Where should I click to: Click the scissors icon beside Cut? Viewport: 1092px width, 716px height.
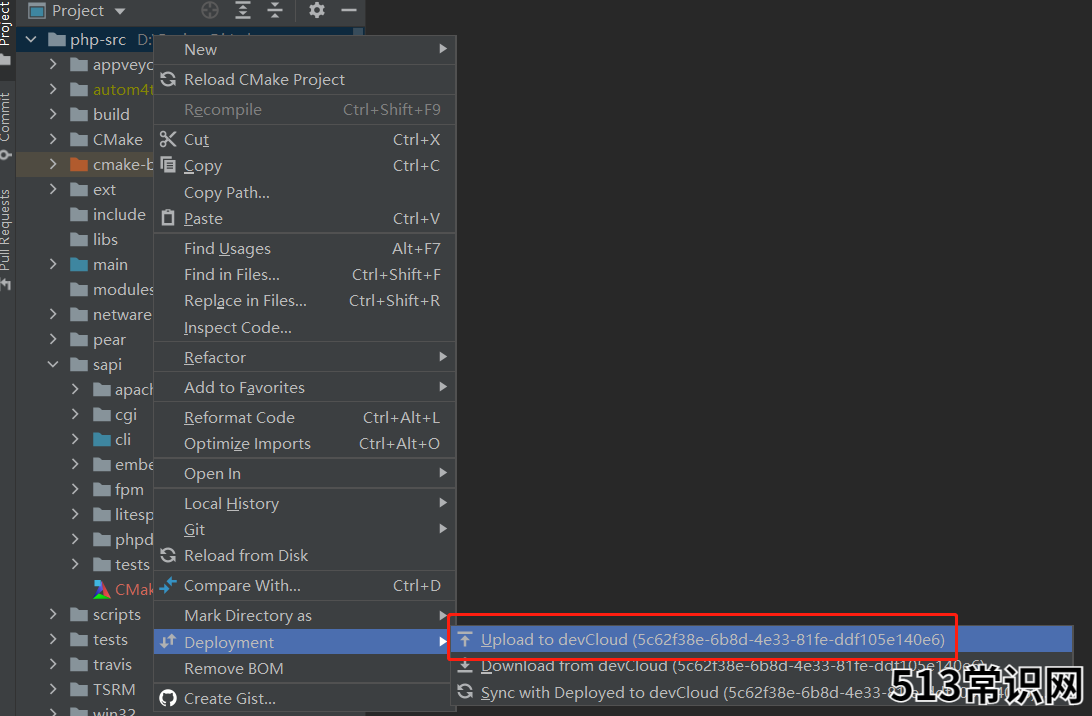pos(168,139)
